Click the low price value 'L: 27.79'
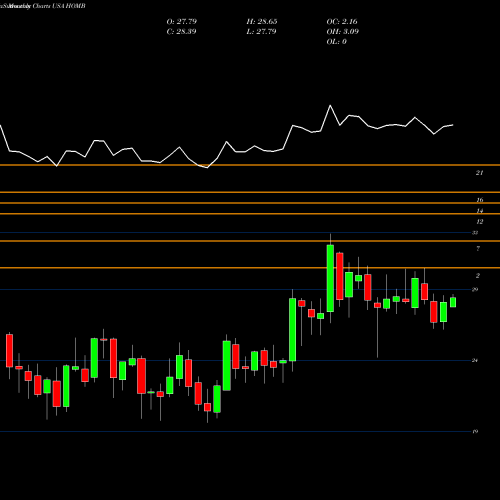500x500 pixels. pyautogui.click(x=261, y=32)
